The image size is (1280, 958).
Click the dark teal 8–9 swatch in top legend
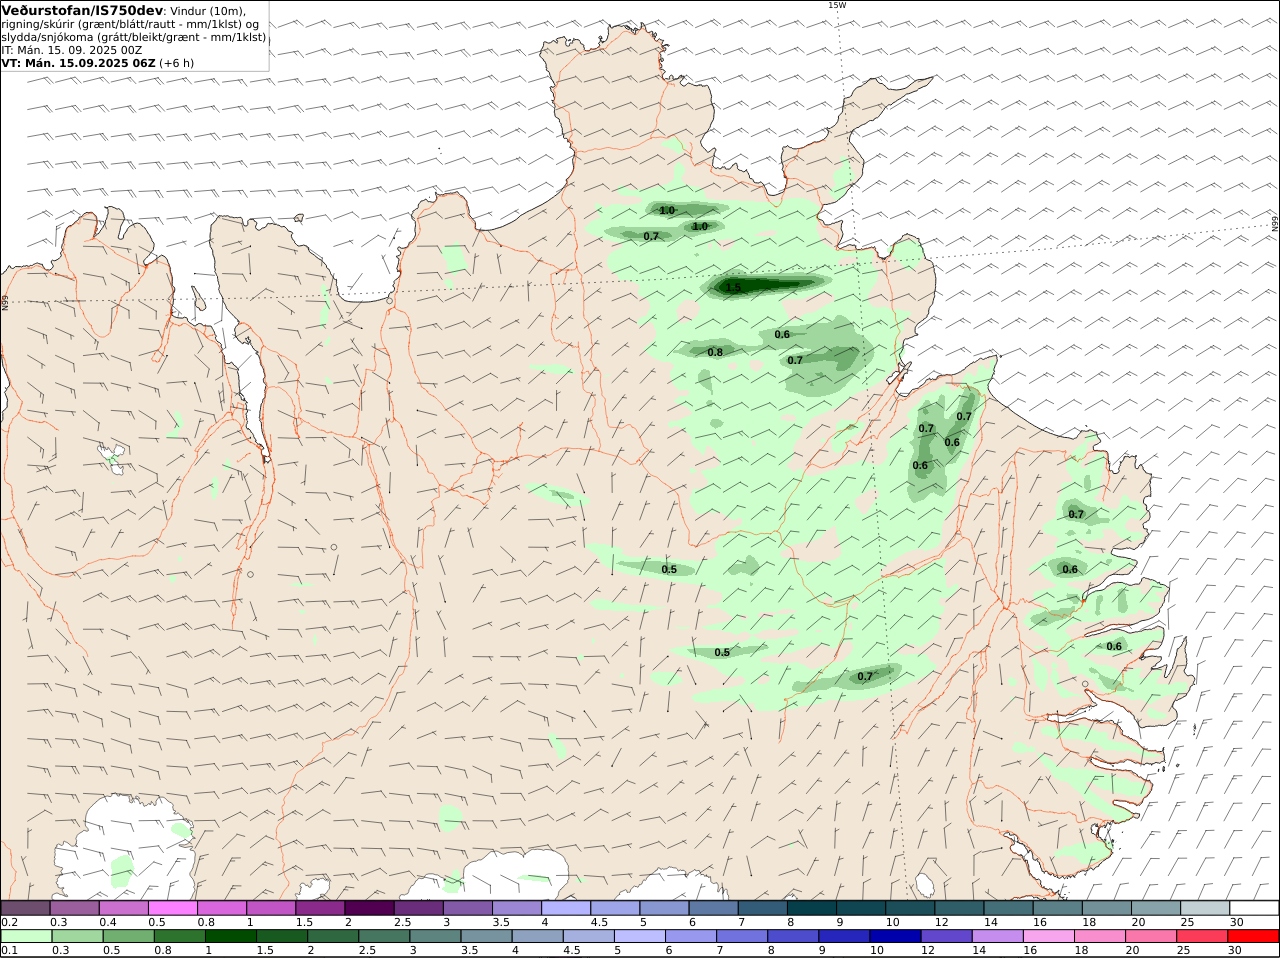click(x=811, y=908)
